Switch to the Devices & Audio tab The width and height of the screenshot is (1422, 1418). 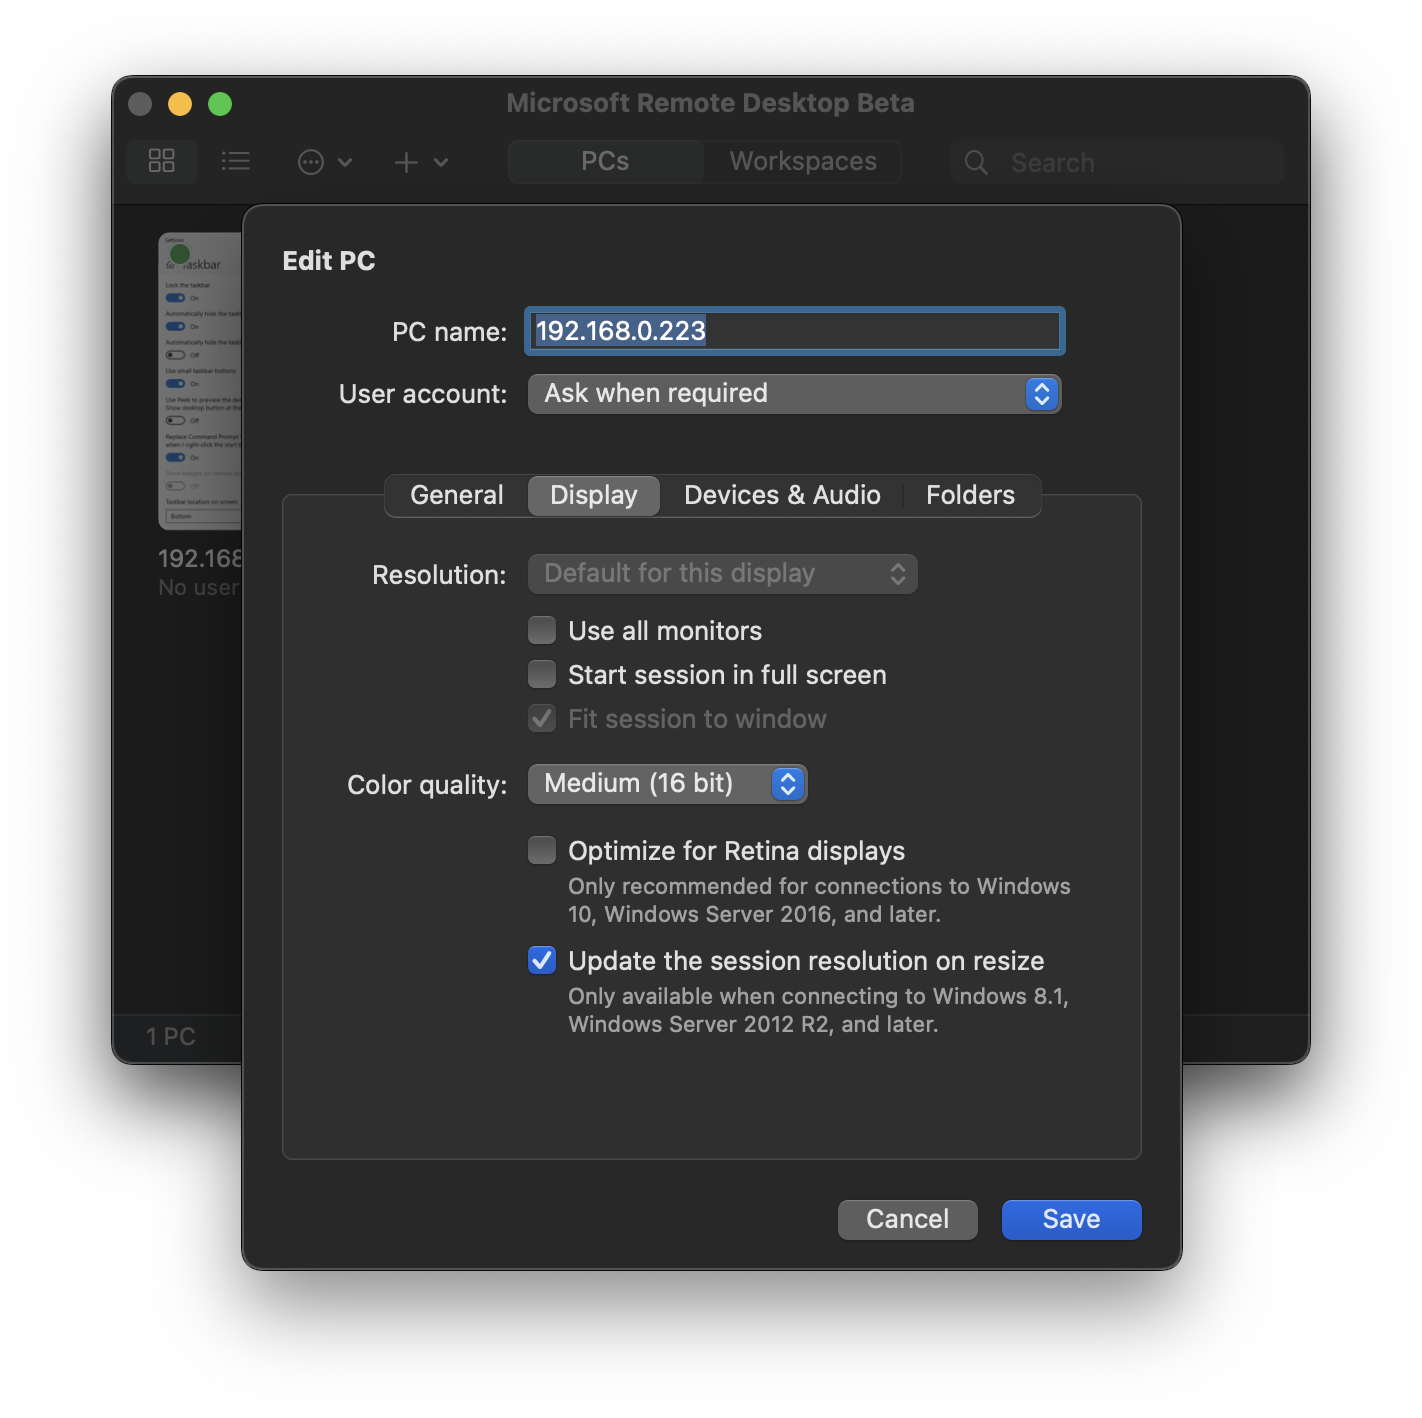click(782, 495)
